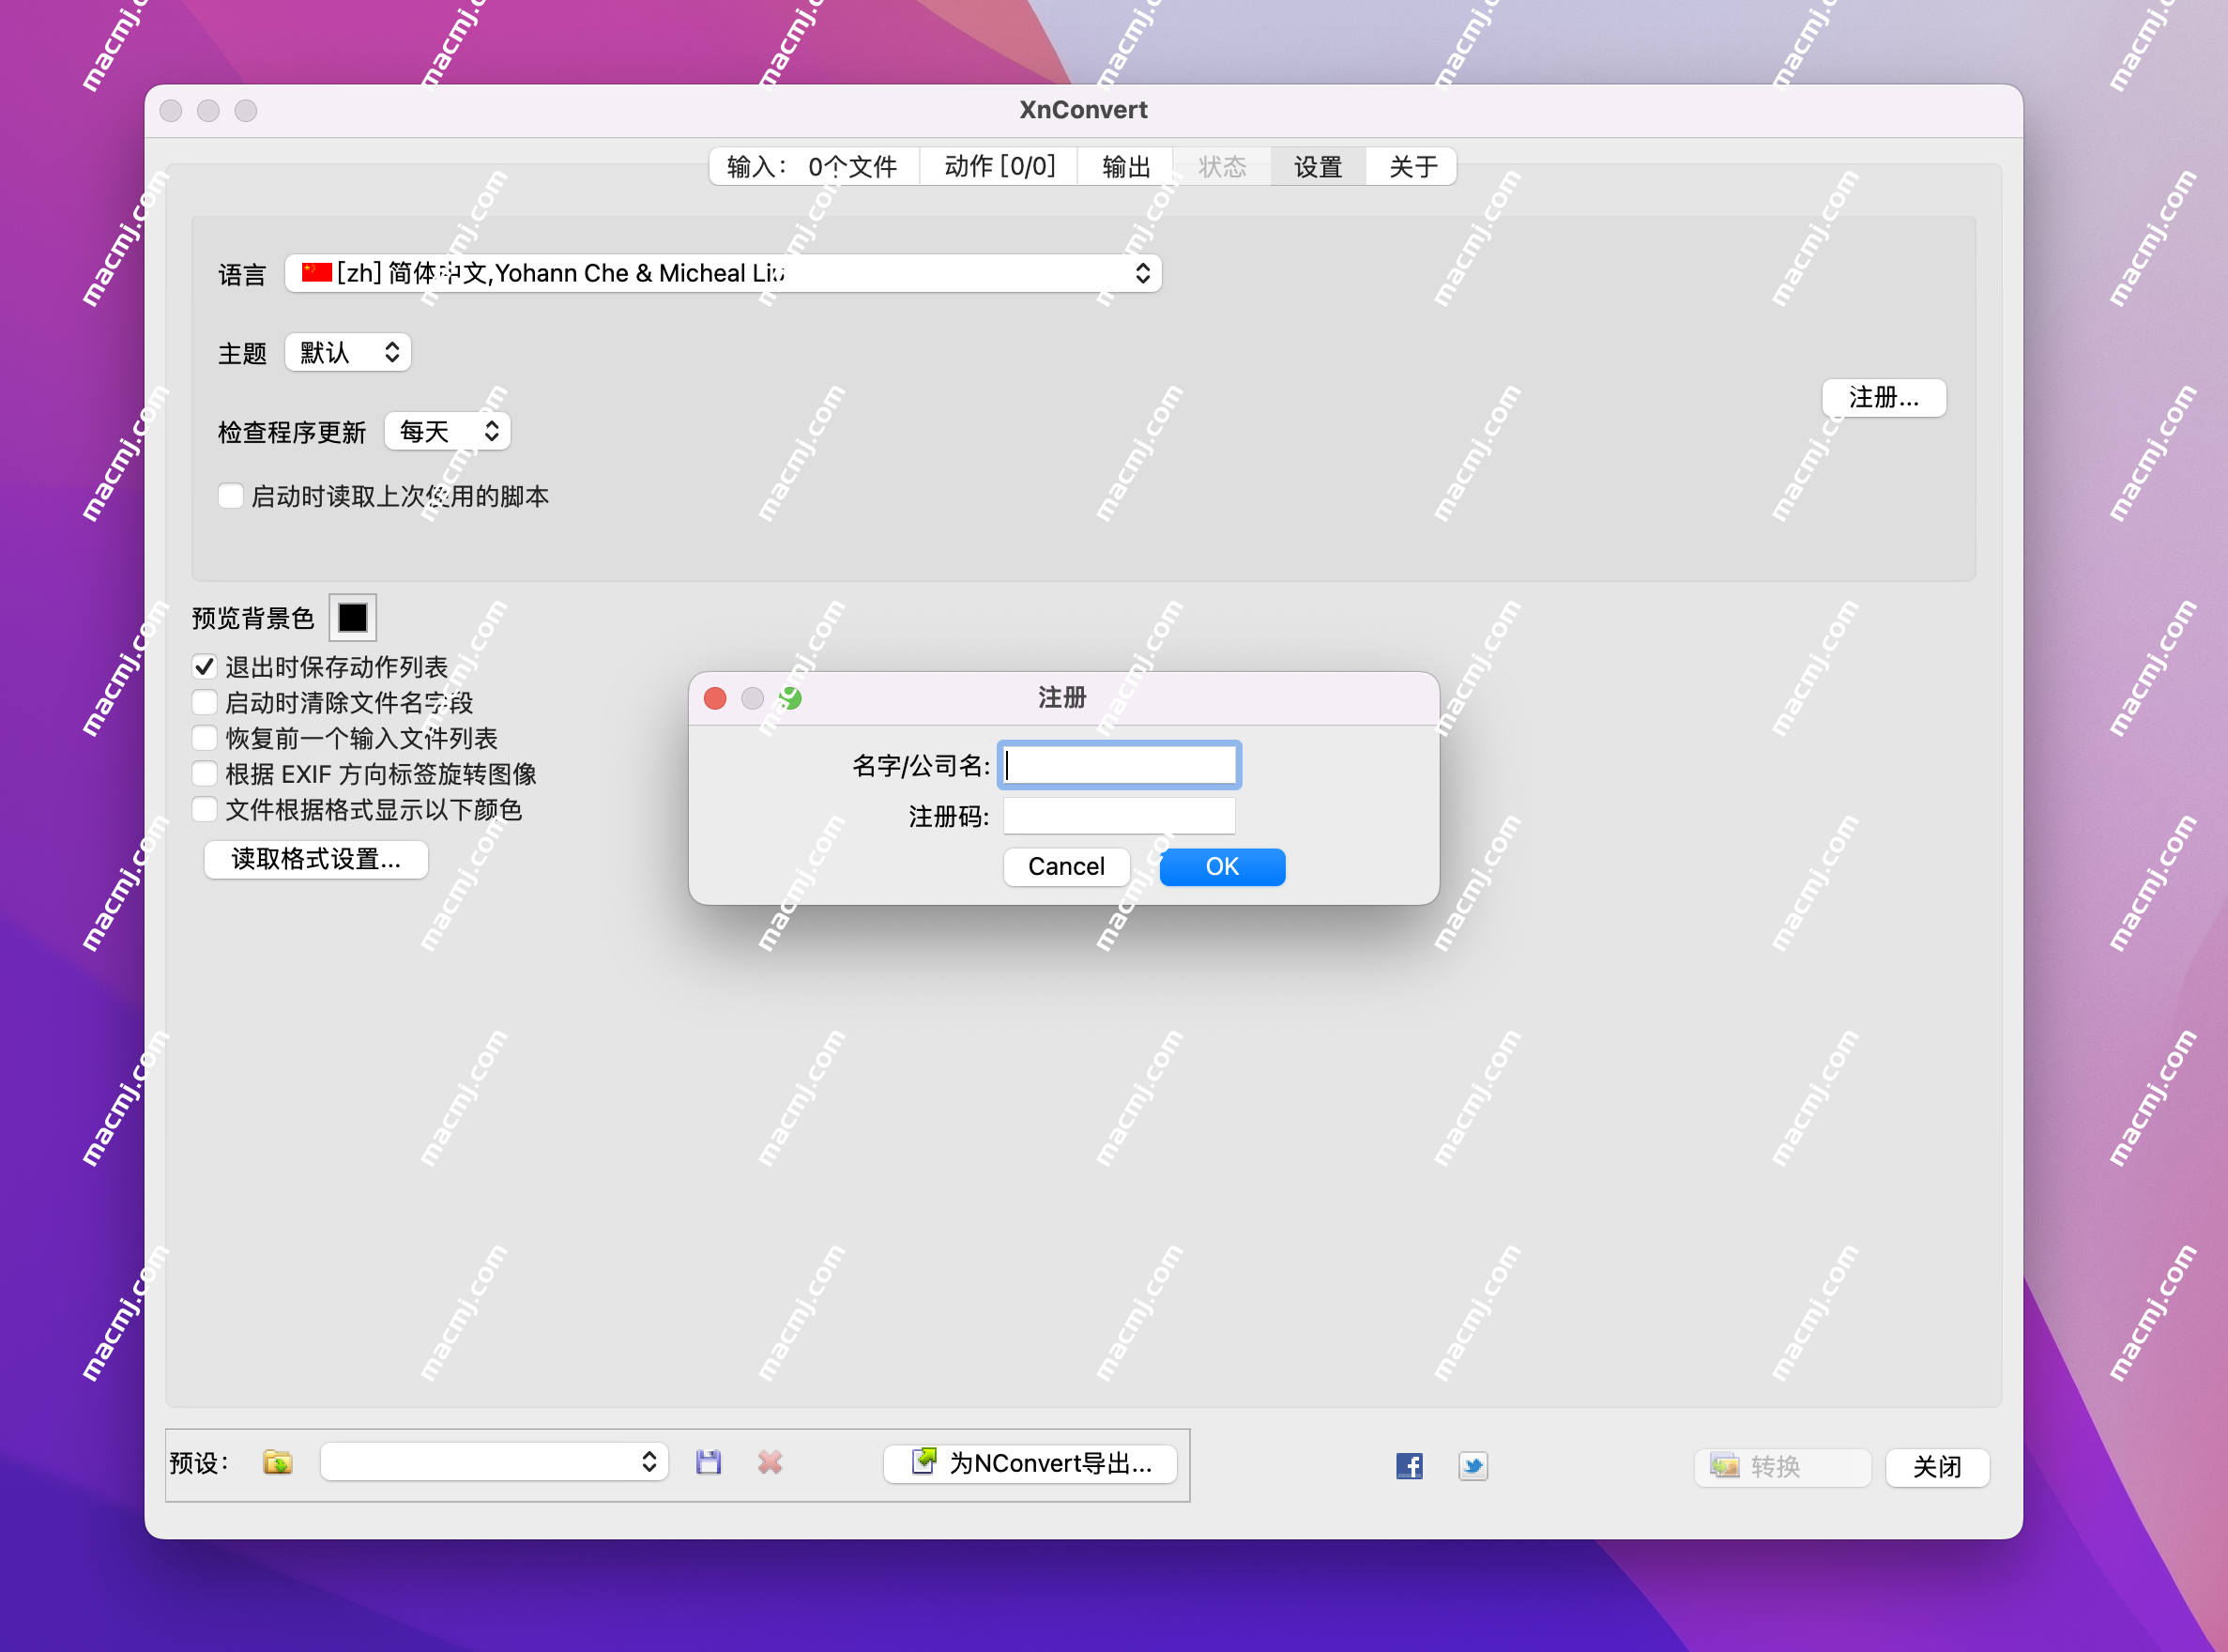Select the 设置 tab
The width and height of the screenshot is (2228, 1652).
point(1318,166)
